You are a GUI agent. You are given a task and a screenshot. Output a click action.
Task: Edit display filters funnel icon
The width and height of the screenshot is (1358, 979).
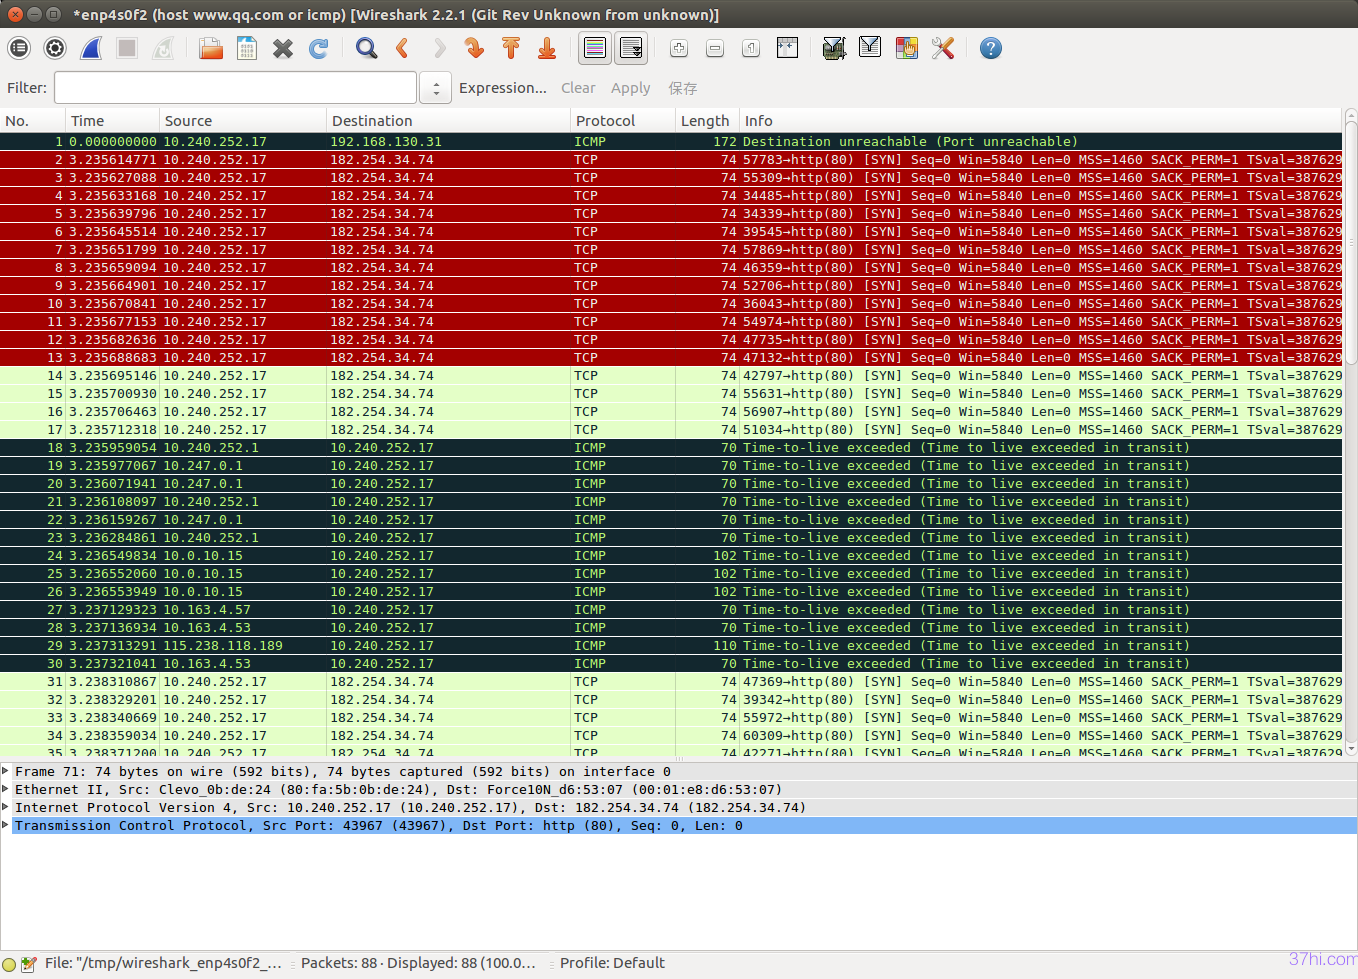[870, 48]
